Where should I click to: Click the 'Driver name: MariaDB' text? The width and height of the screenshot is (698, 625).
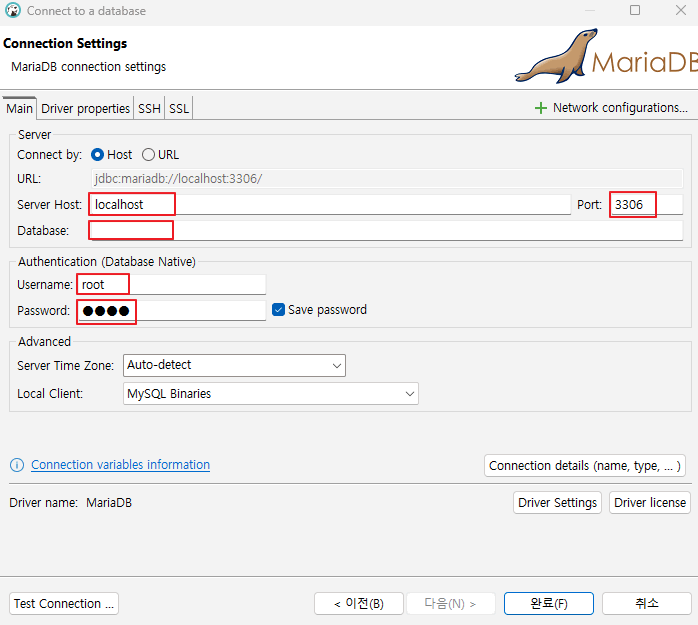click(x=71, y=503)
